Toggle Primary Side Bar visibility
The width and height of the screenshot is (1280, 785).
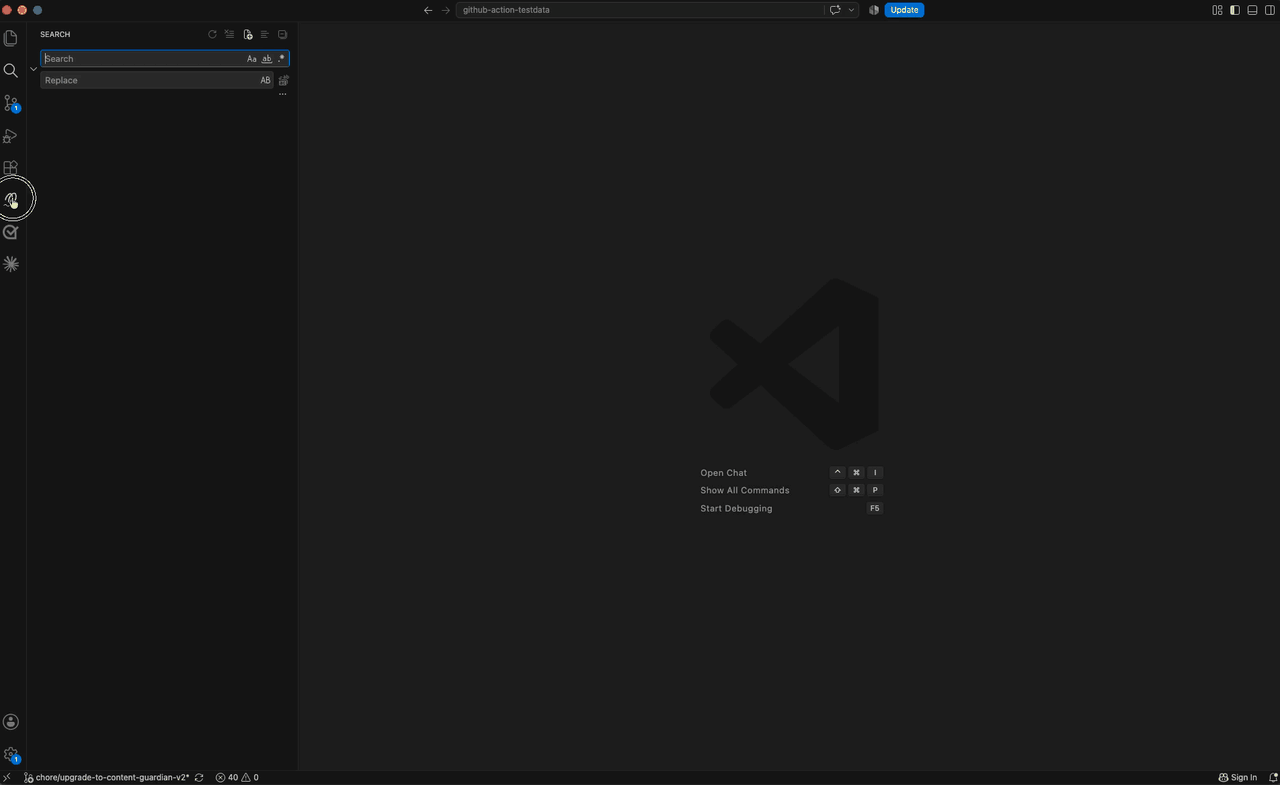coord(1235,10)
